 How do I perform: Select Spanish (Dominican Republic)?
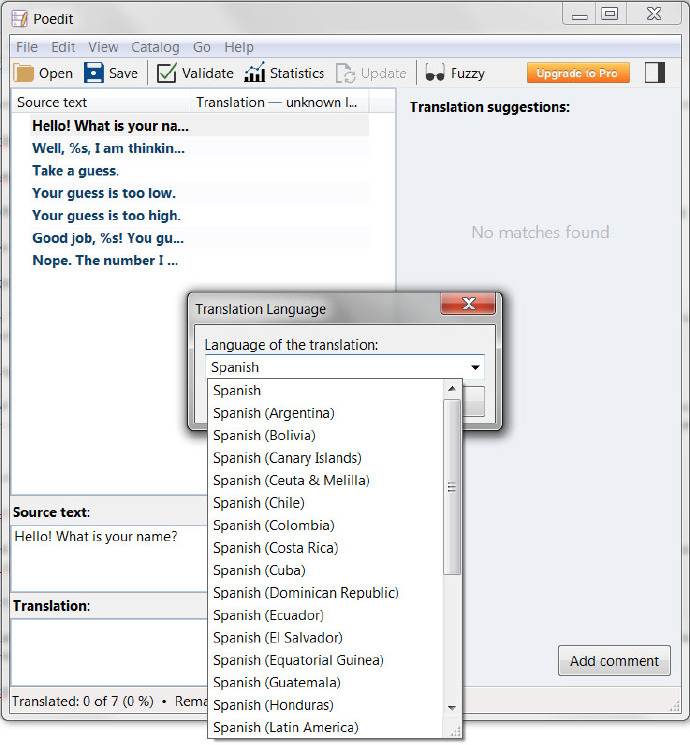[x=326, y=592]
